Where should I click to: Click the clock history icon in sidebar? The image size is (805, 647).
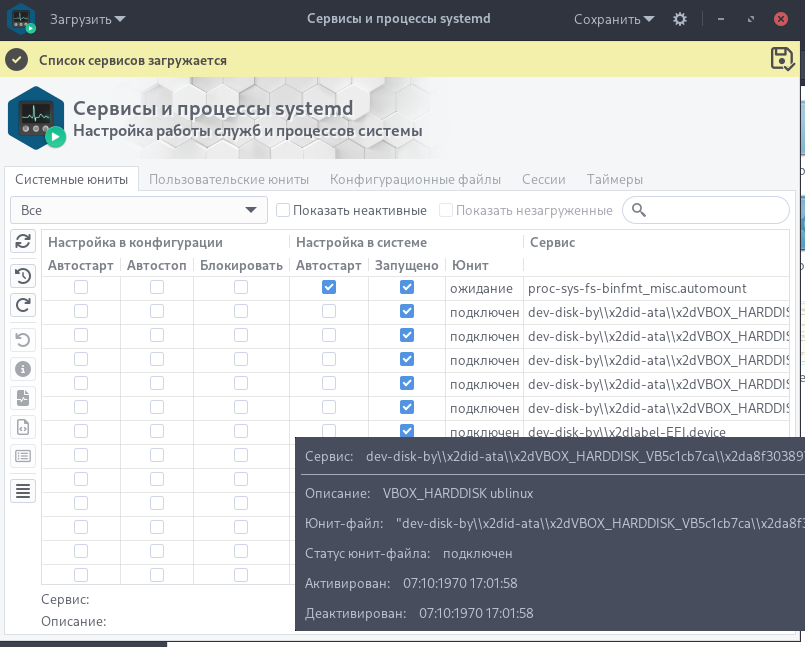tap(23, 276)
